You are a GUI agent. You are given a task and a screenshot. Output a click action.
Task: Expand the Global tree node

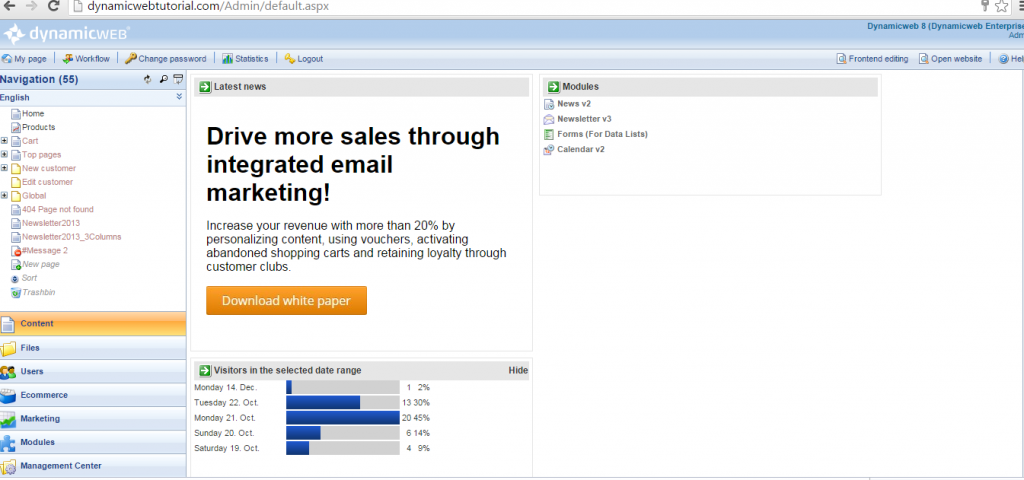[4, 196]
